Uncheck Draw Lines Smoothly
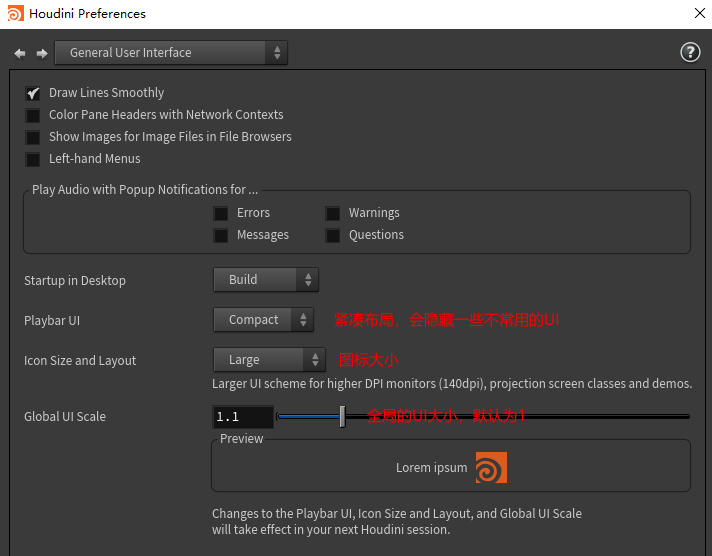This screenshot has width=712, height=556. tap(33, 93)
